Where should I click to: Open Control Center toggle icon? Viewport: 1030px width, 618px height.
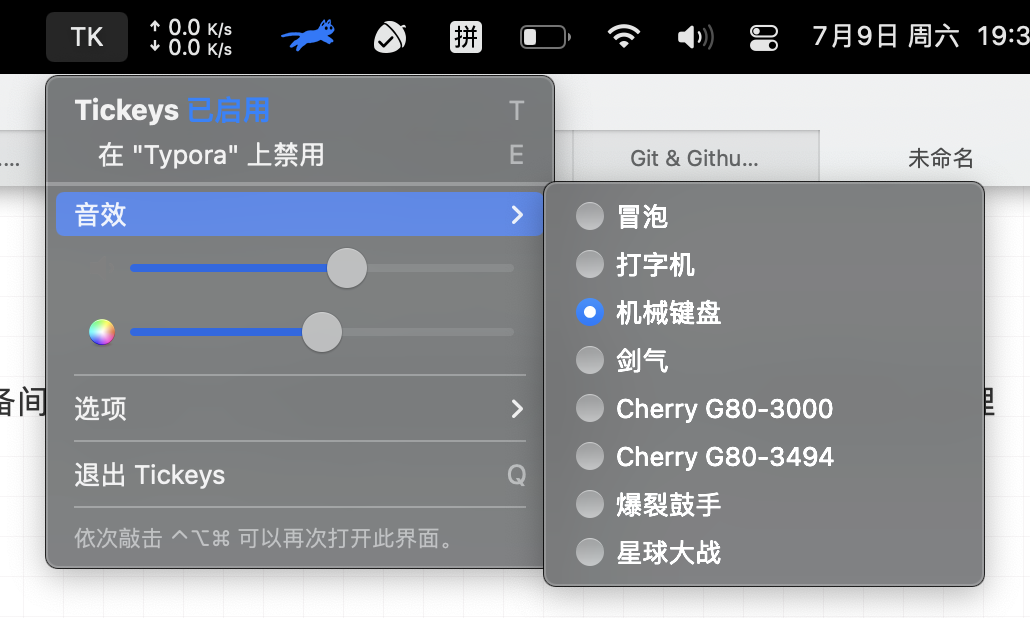pyautogui.click(x=764, y=37)
